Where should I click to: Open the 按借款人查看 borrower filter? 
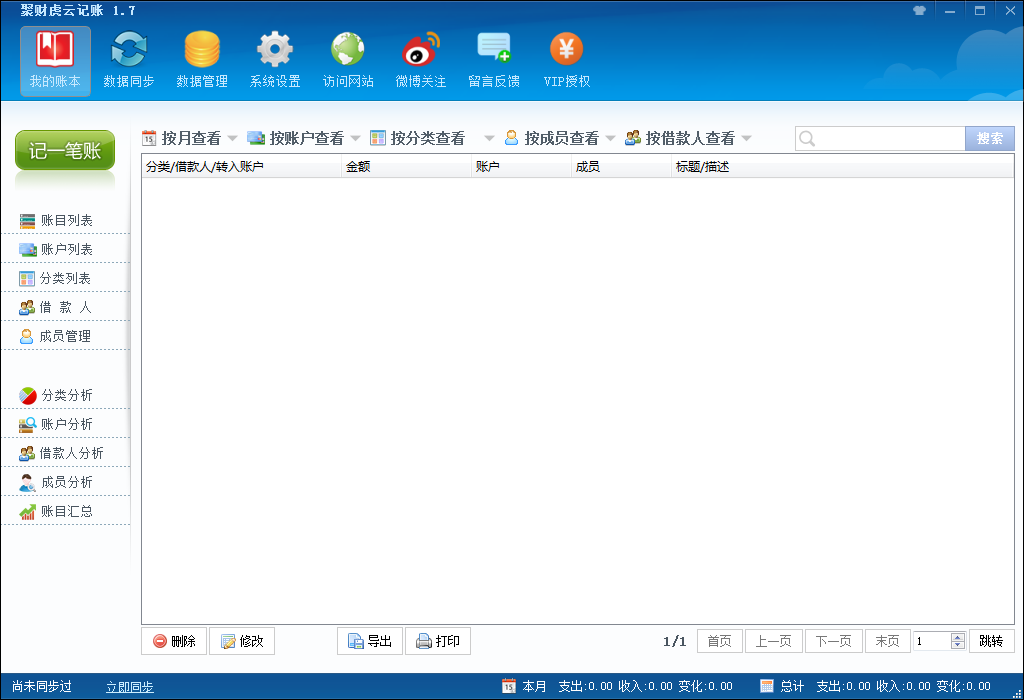(x=690, y=137)
